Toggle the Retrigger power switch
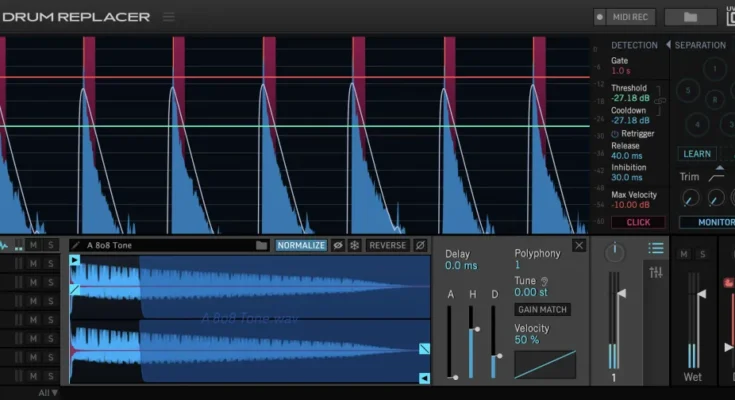 coord(615,134)
